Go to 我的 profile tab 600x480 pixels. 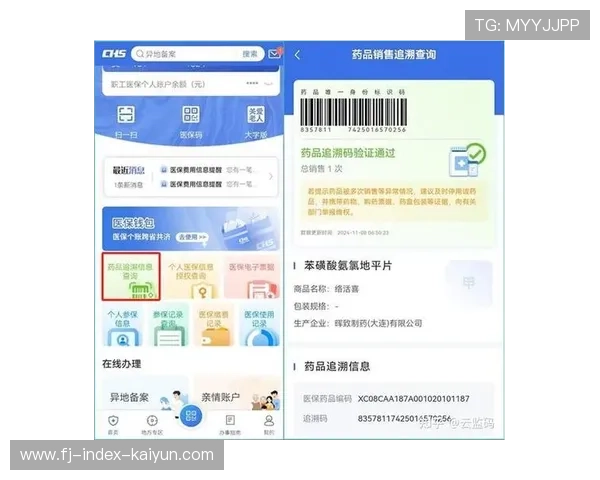(x=269, y=425)
